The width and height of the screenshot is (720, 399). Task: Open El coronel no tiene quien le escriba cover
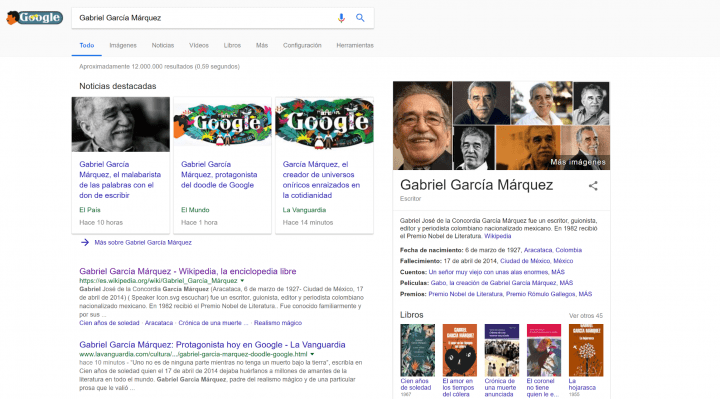pos(544,350)
